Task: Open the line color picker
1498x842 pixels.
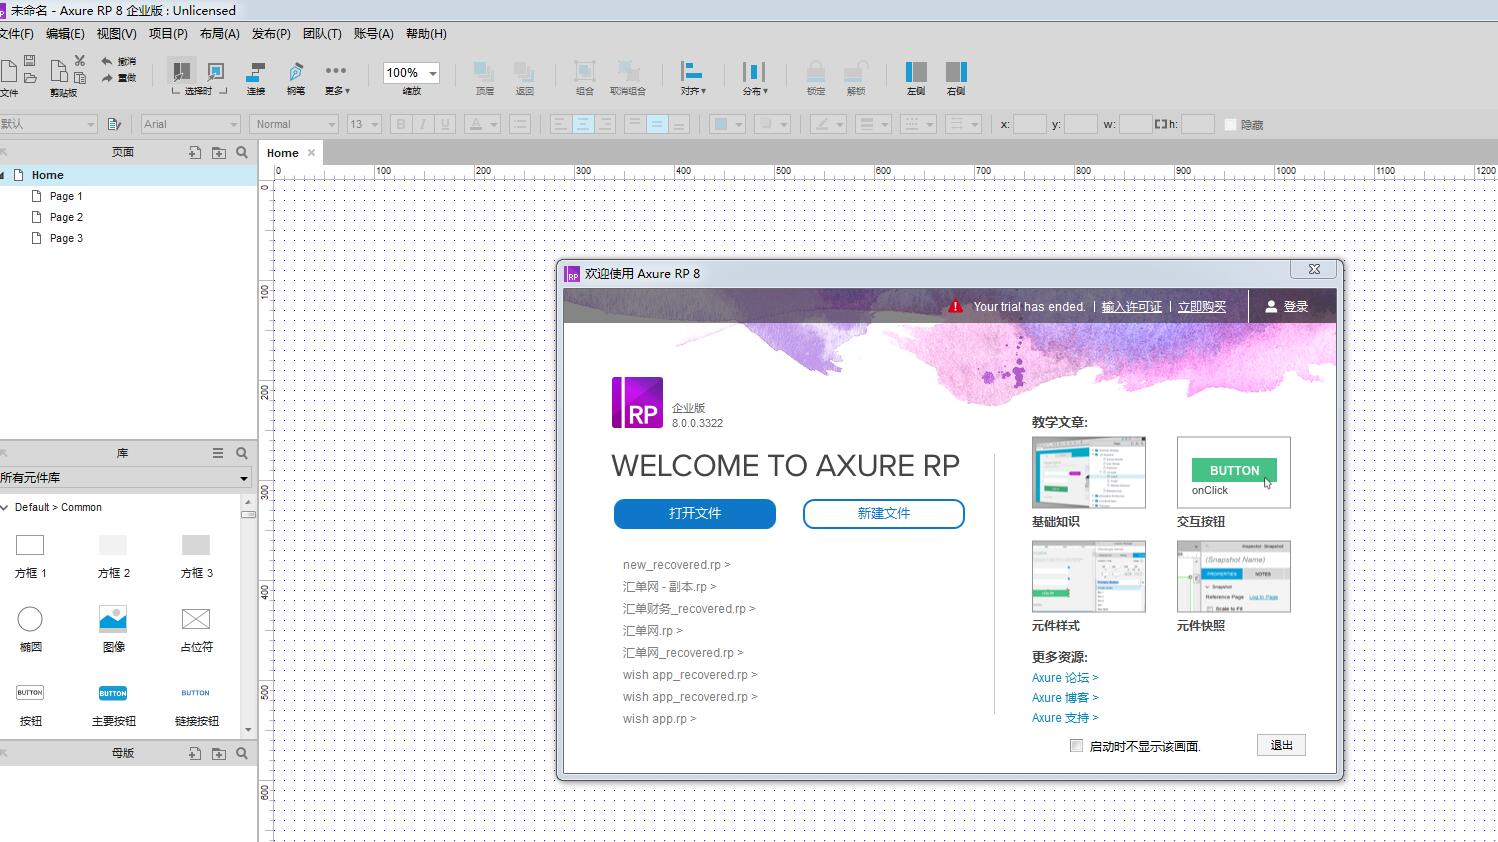Action: click(x=827, y=124)
